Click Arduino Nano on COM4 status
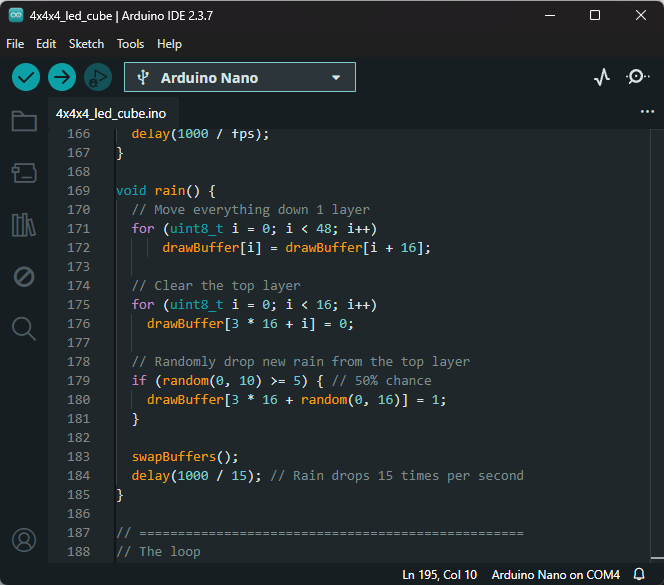The height and width of the screenshot is (585, 664). point(555,575)
